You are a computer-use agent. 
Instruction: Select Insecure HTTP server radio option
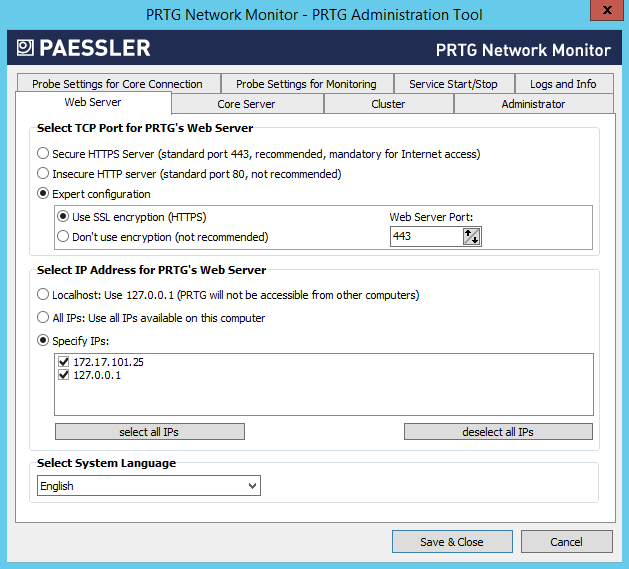point(43,174)
